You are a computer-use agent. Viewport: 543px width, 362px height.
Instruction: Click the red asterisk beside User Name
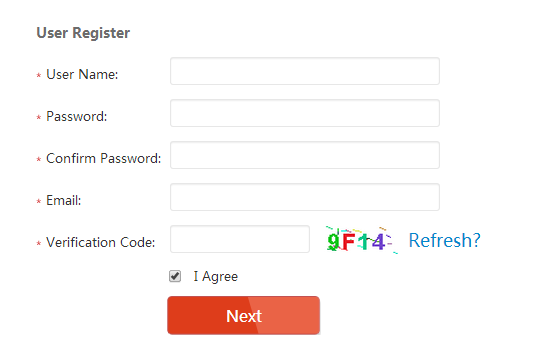[39, 75]
